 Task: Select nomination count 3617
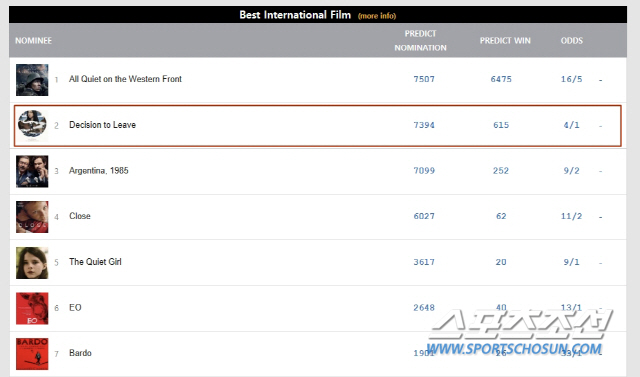(424, 262)
